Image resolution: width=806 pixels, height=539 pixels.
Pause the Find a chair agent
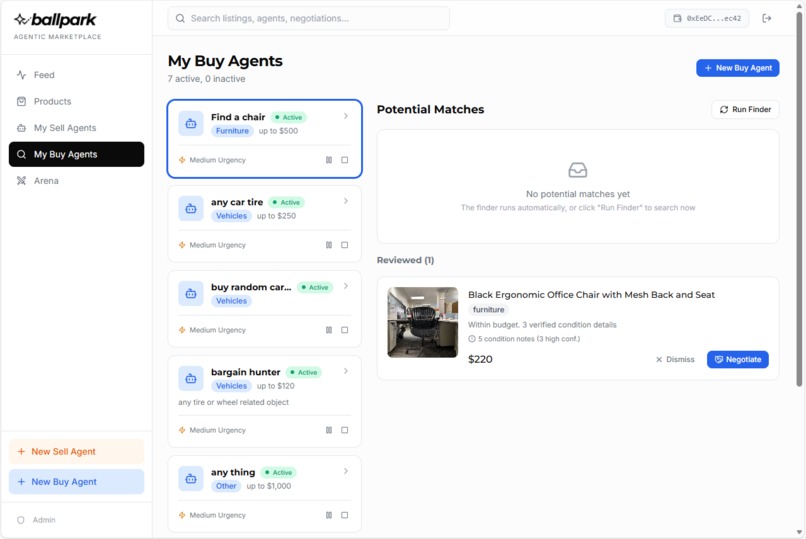tap(329, 160)
